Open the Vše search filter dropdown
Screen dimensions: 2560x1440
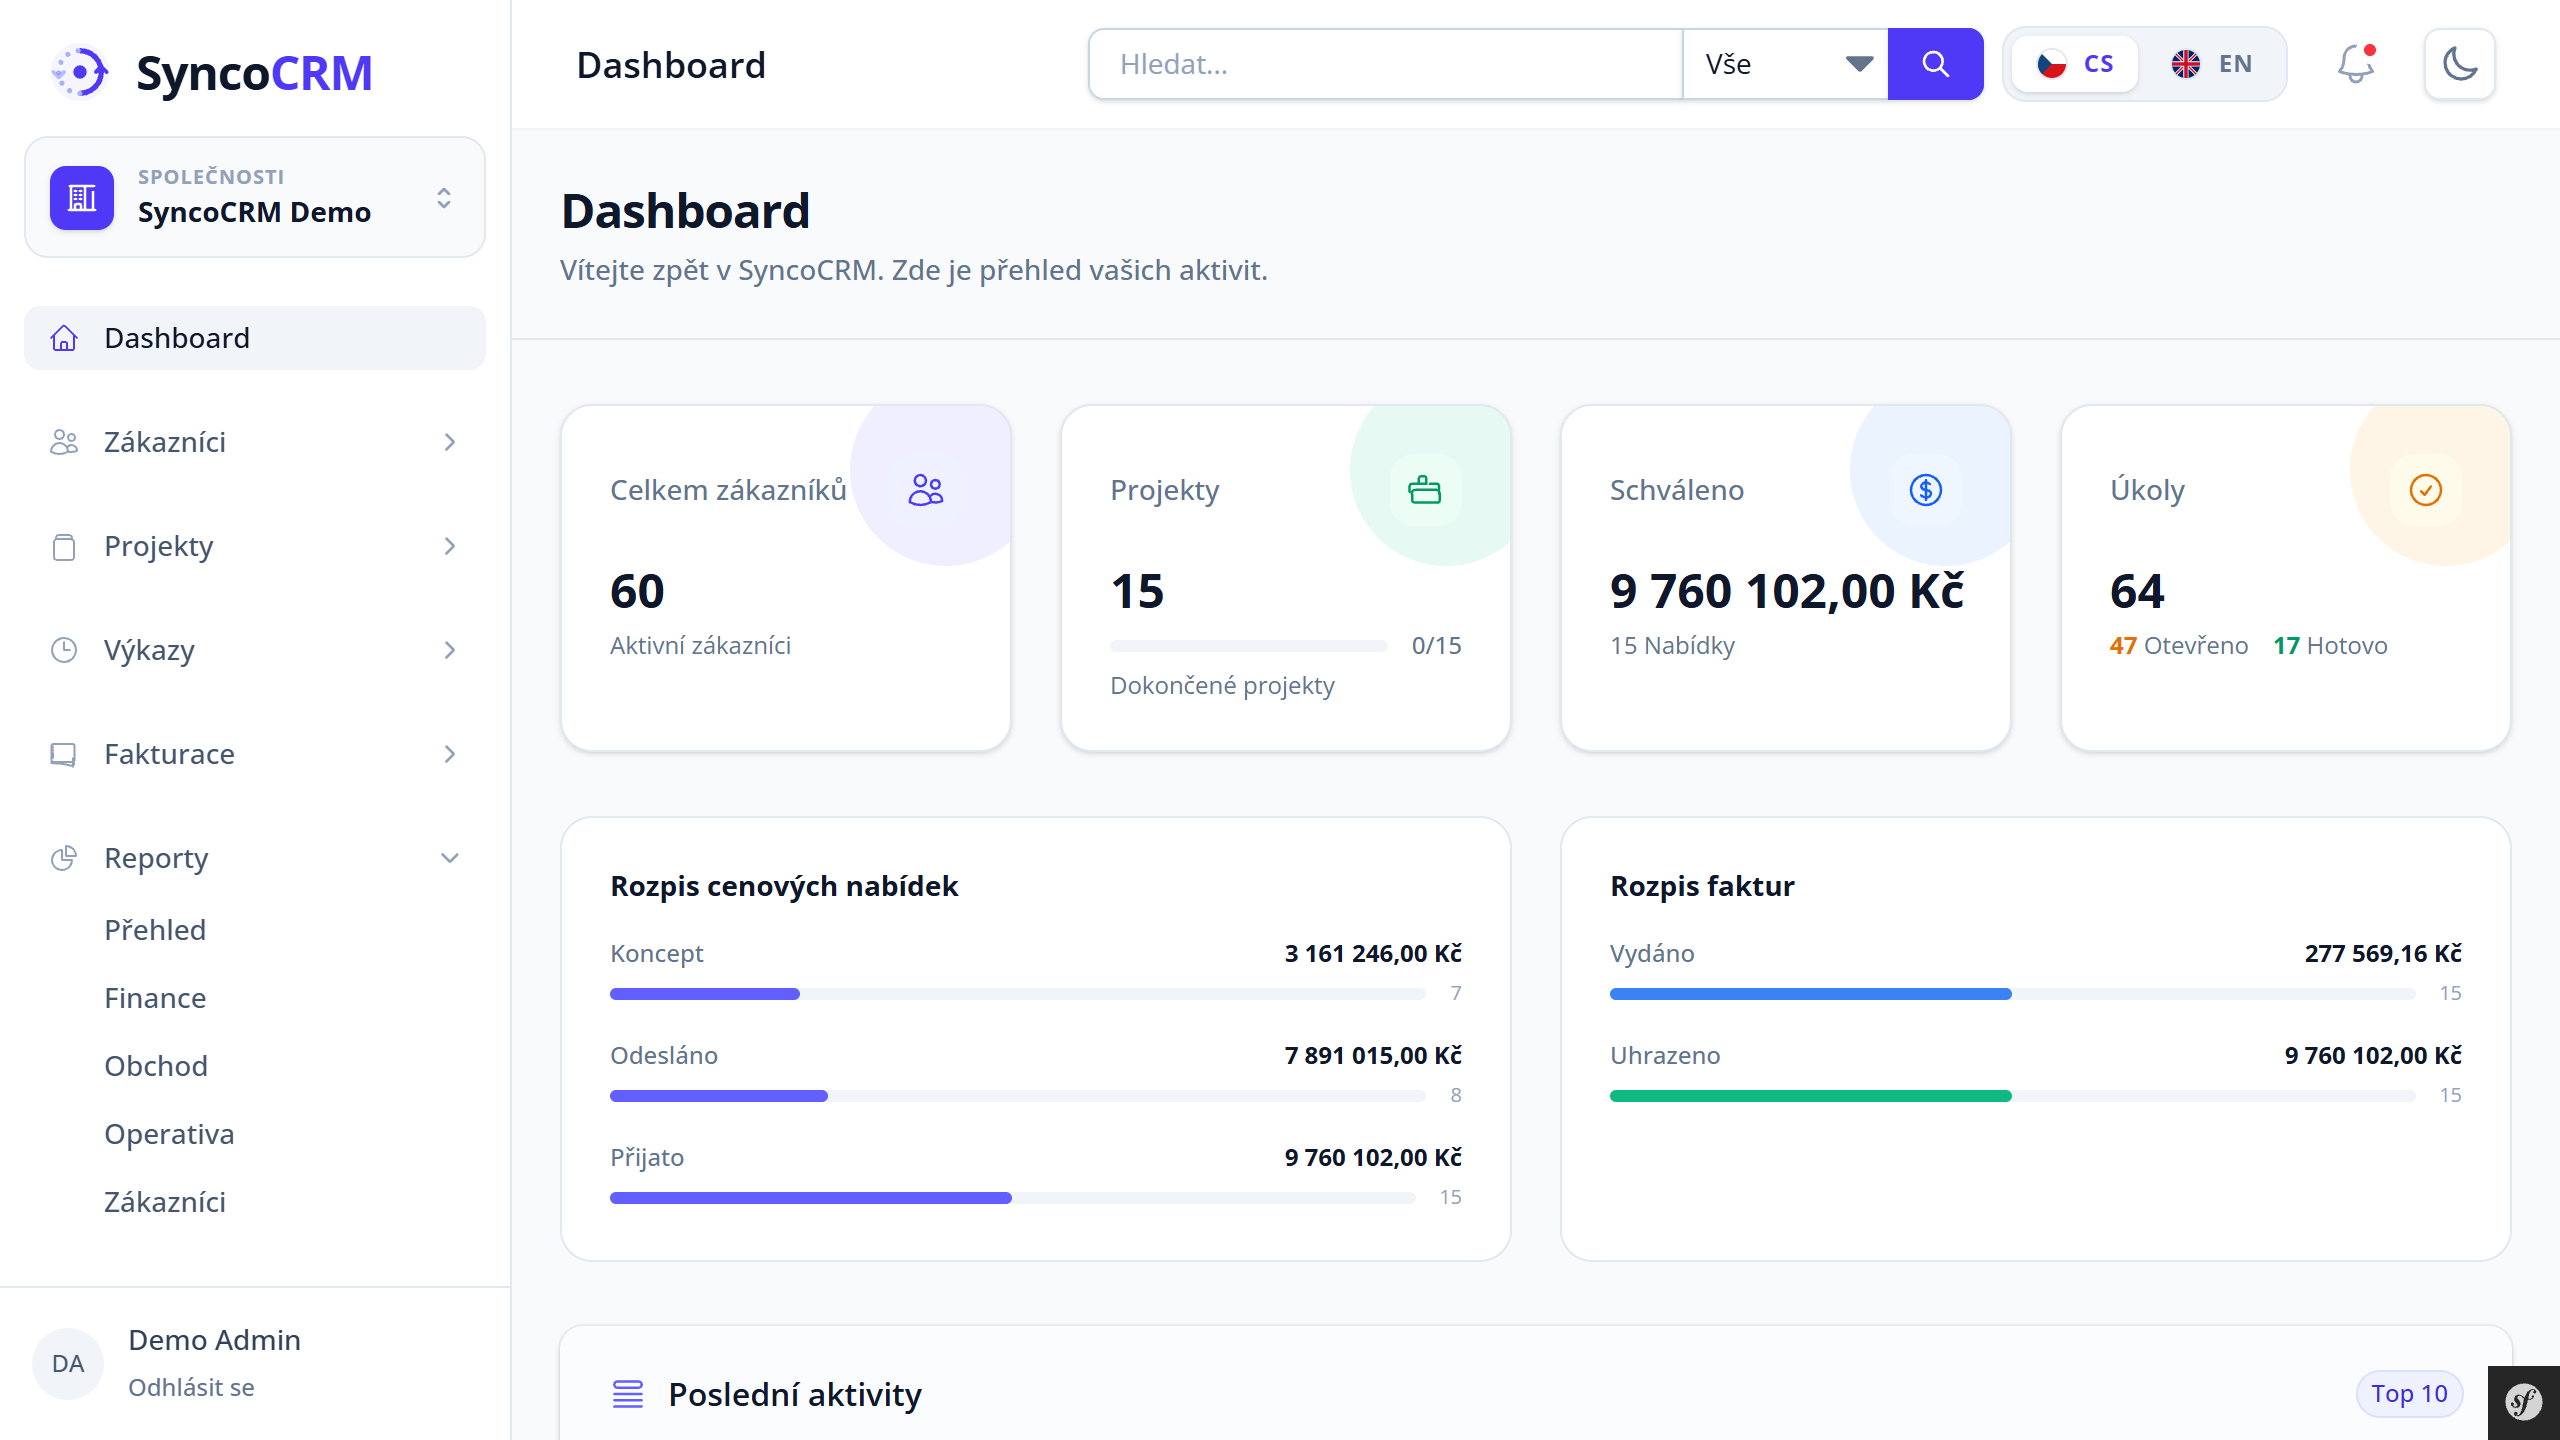pyautogui.click(x=1786, y=64)
